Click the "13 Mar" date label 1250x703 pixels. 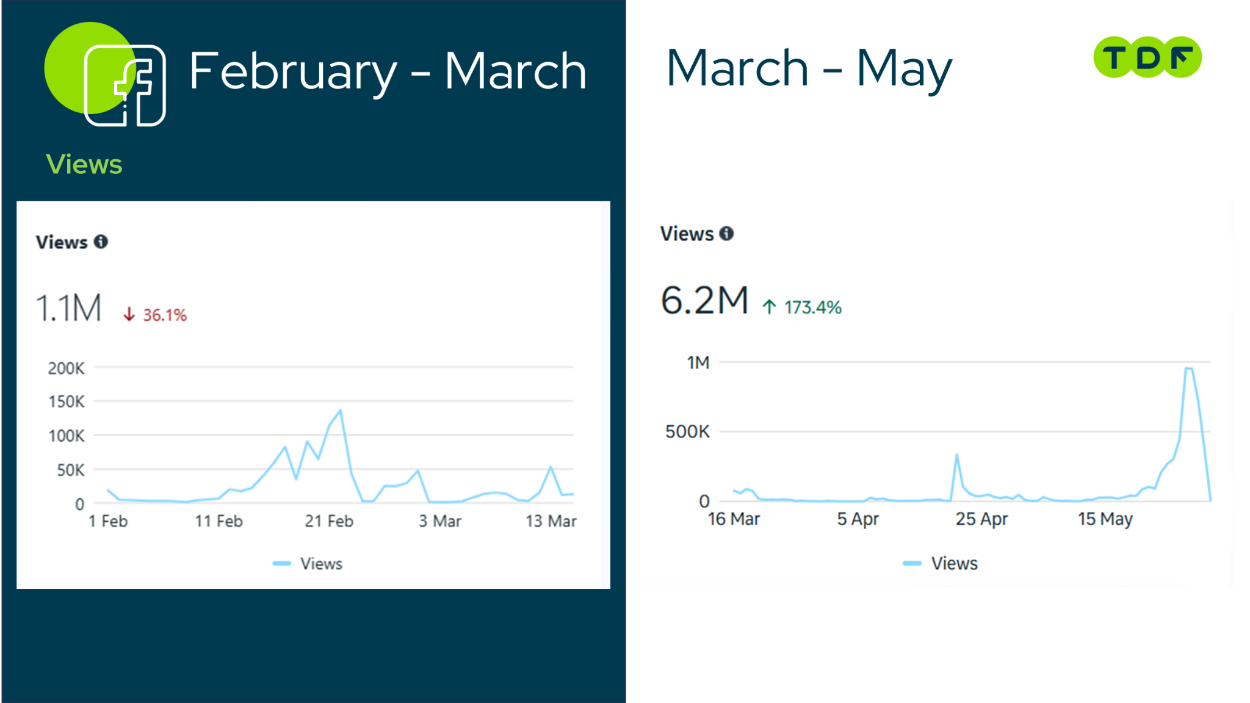click(x=550, y=521)
